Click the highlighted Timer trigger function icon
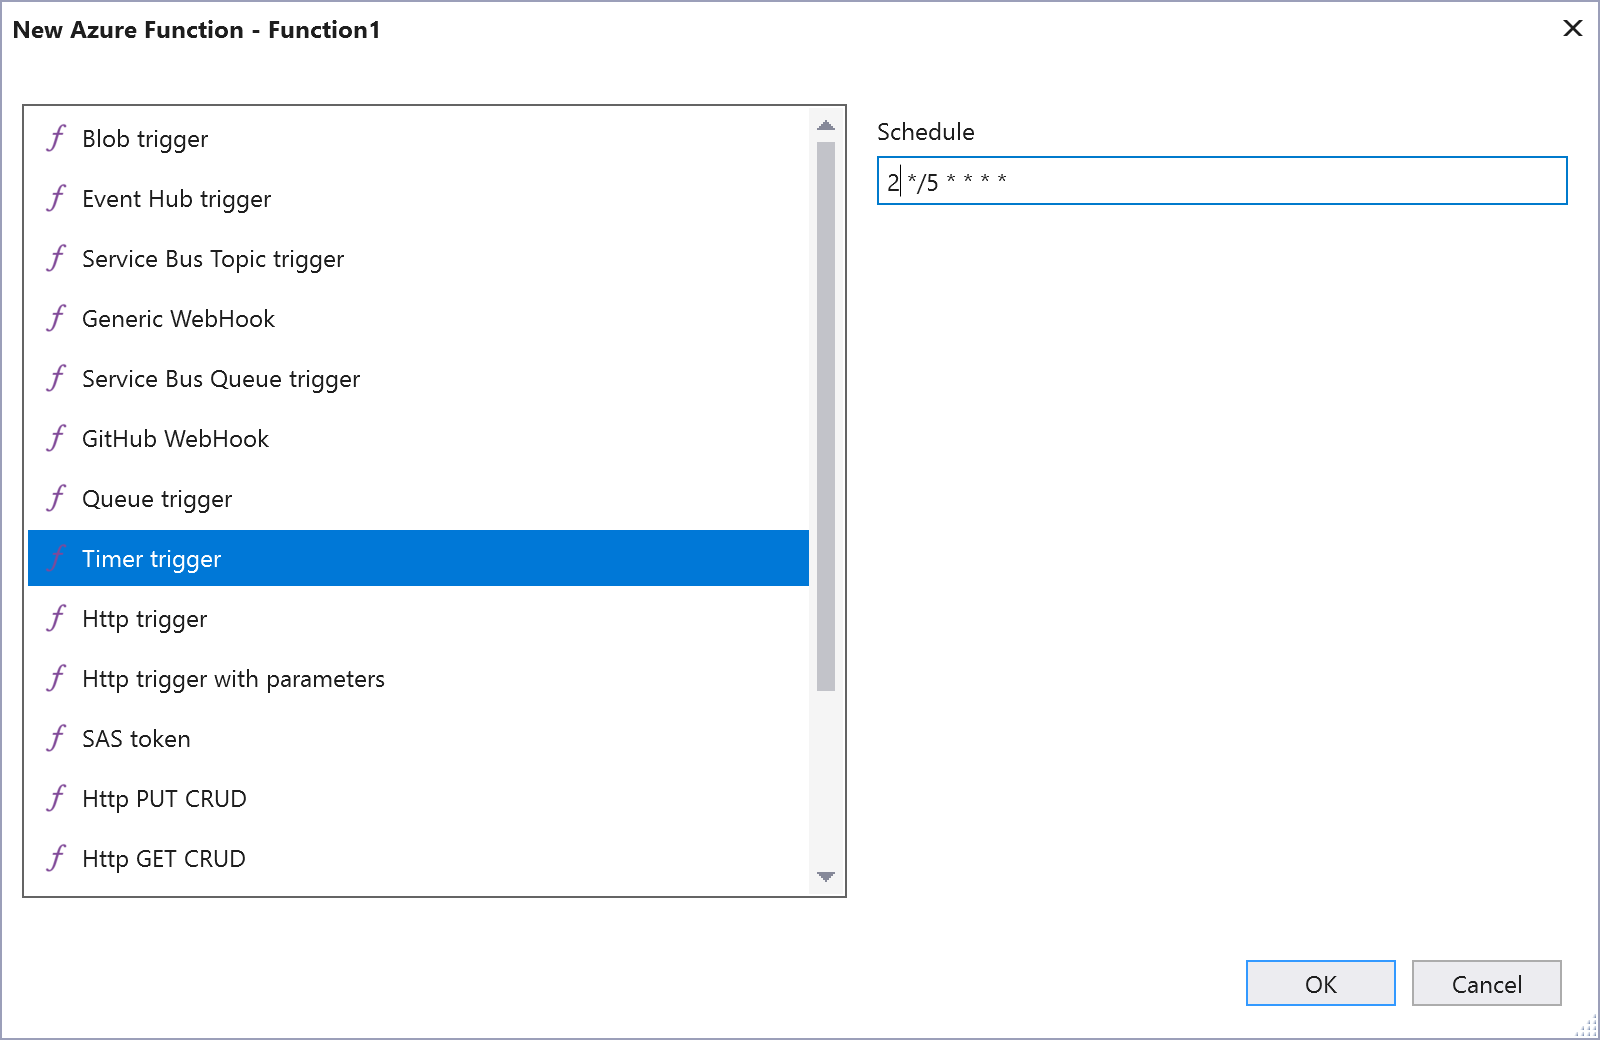This screenshot has width=1600, height=1040. [57, 558]
